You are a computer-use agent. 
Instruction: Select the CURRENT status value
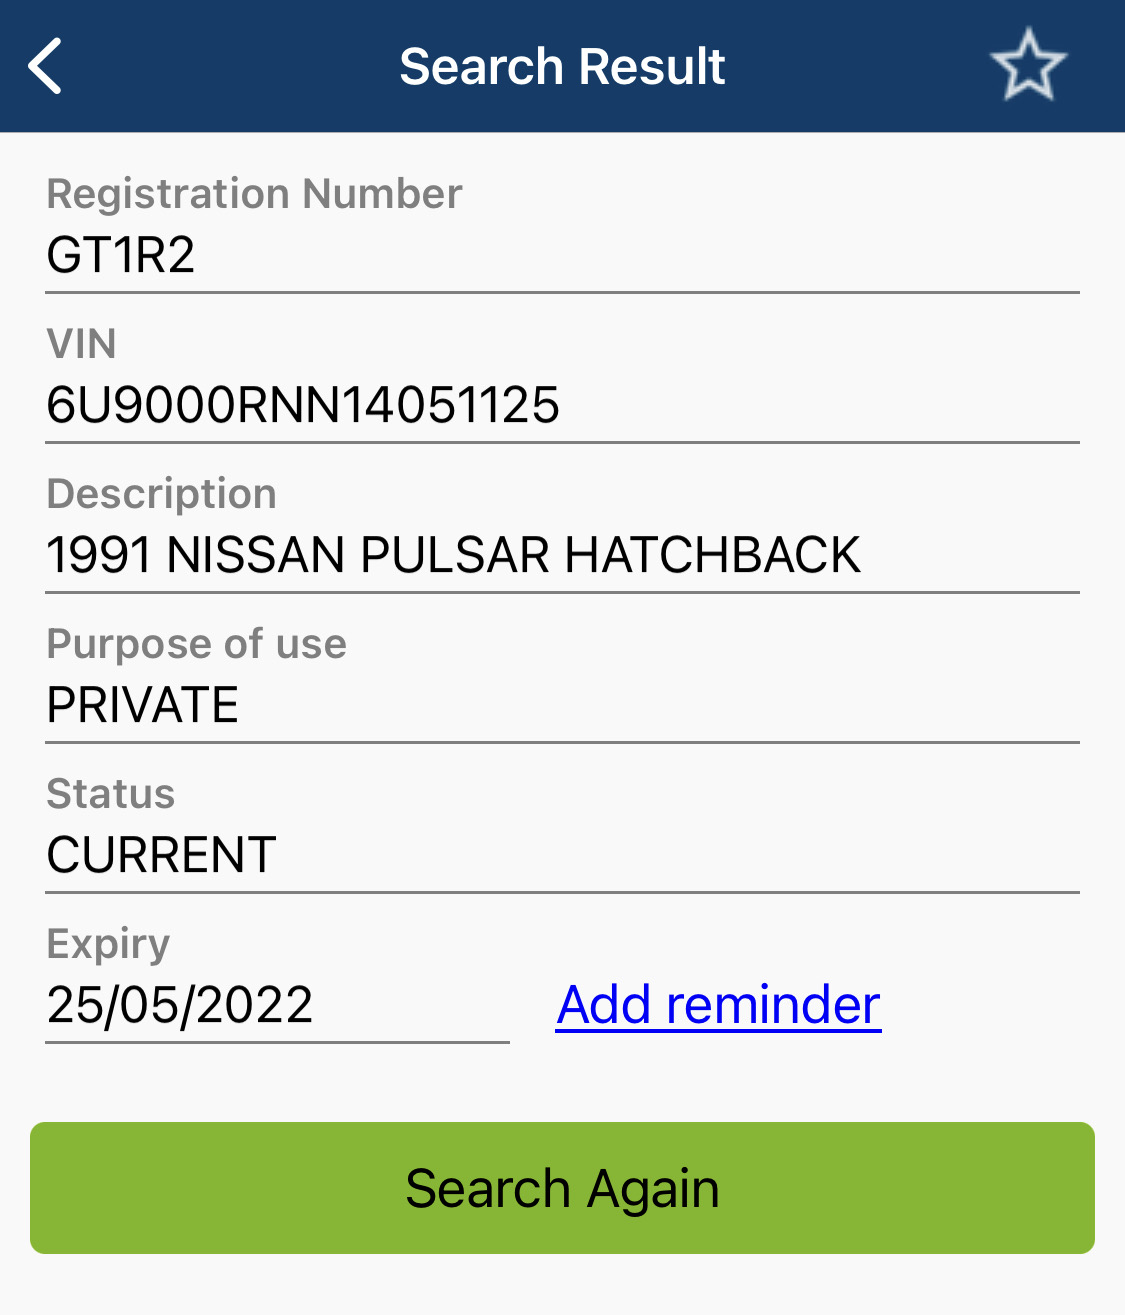pyautogui.click(x=161, y=855)
